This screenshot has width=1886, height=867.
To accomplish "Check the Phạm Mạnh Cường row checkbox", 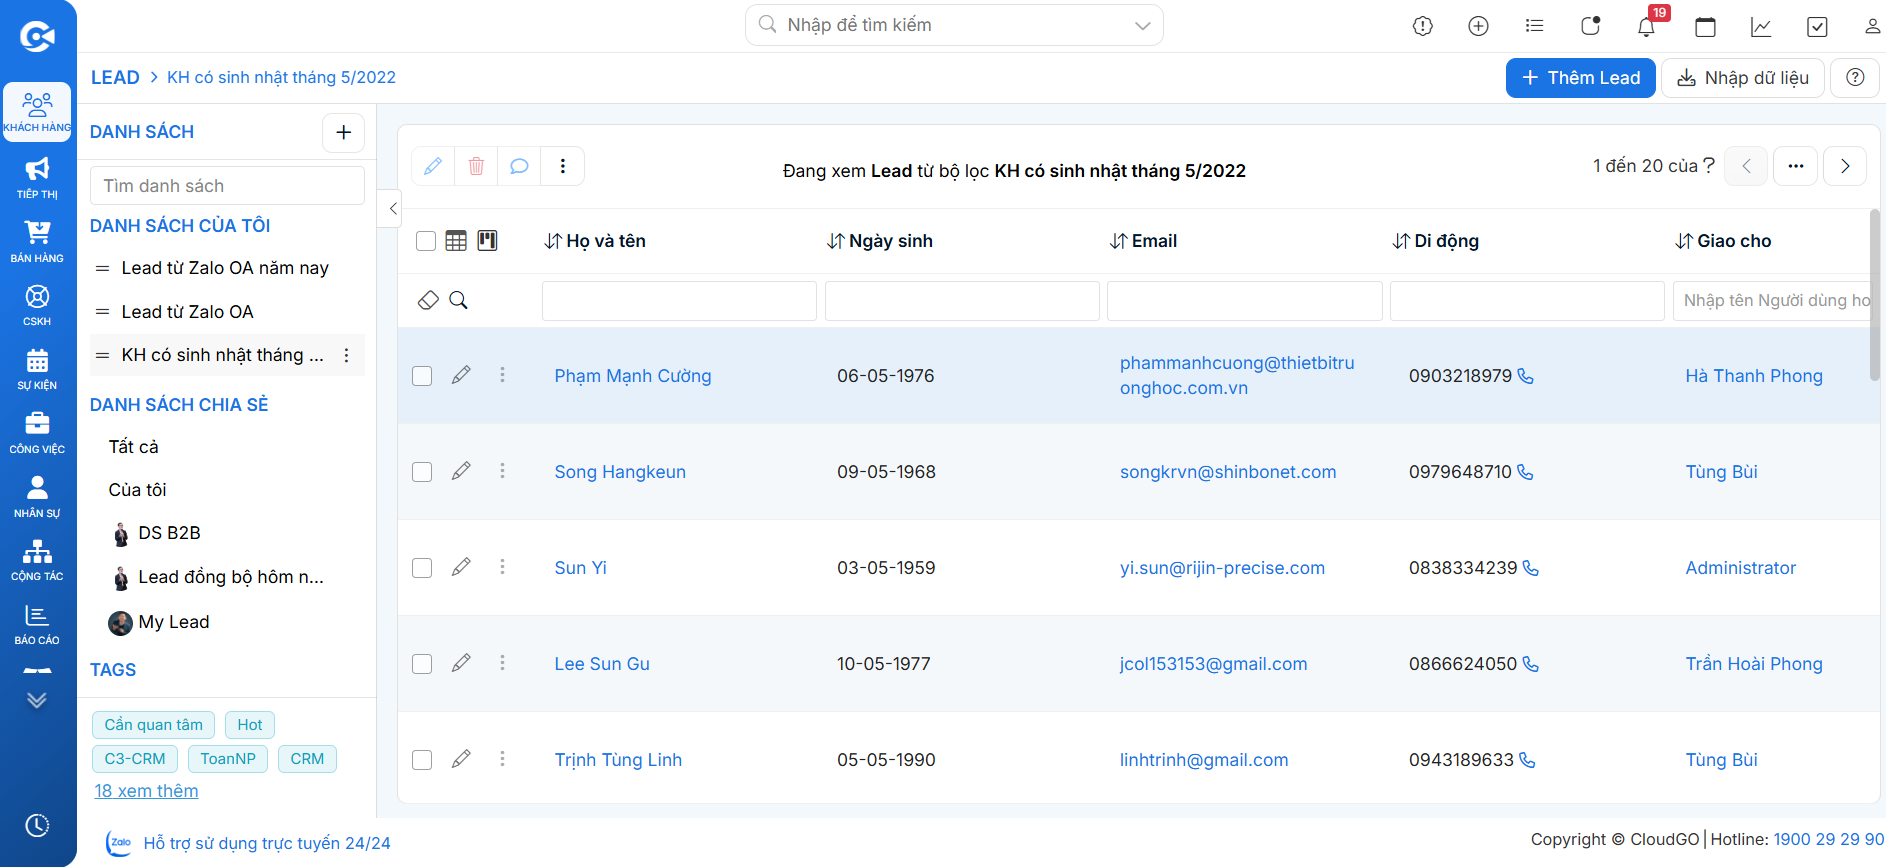I will 422,376.
